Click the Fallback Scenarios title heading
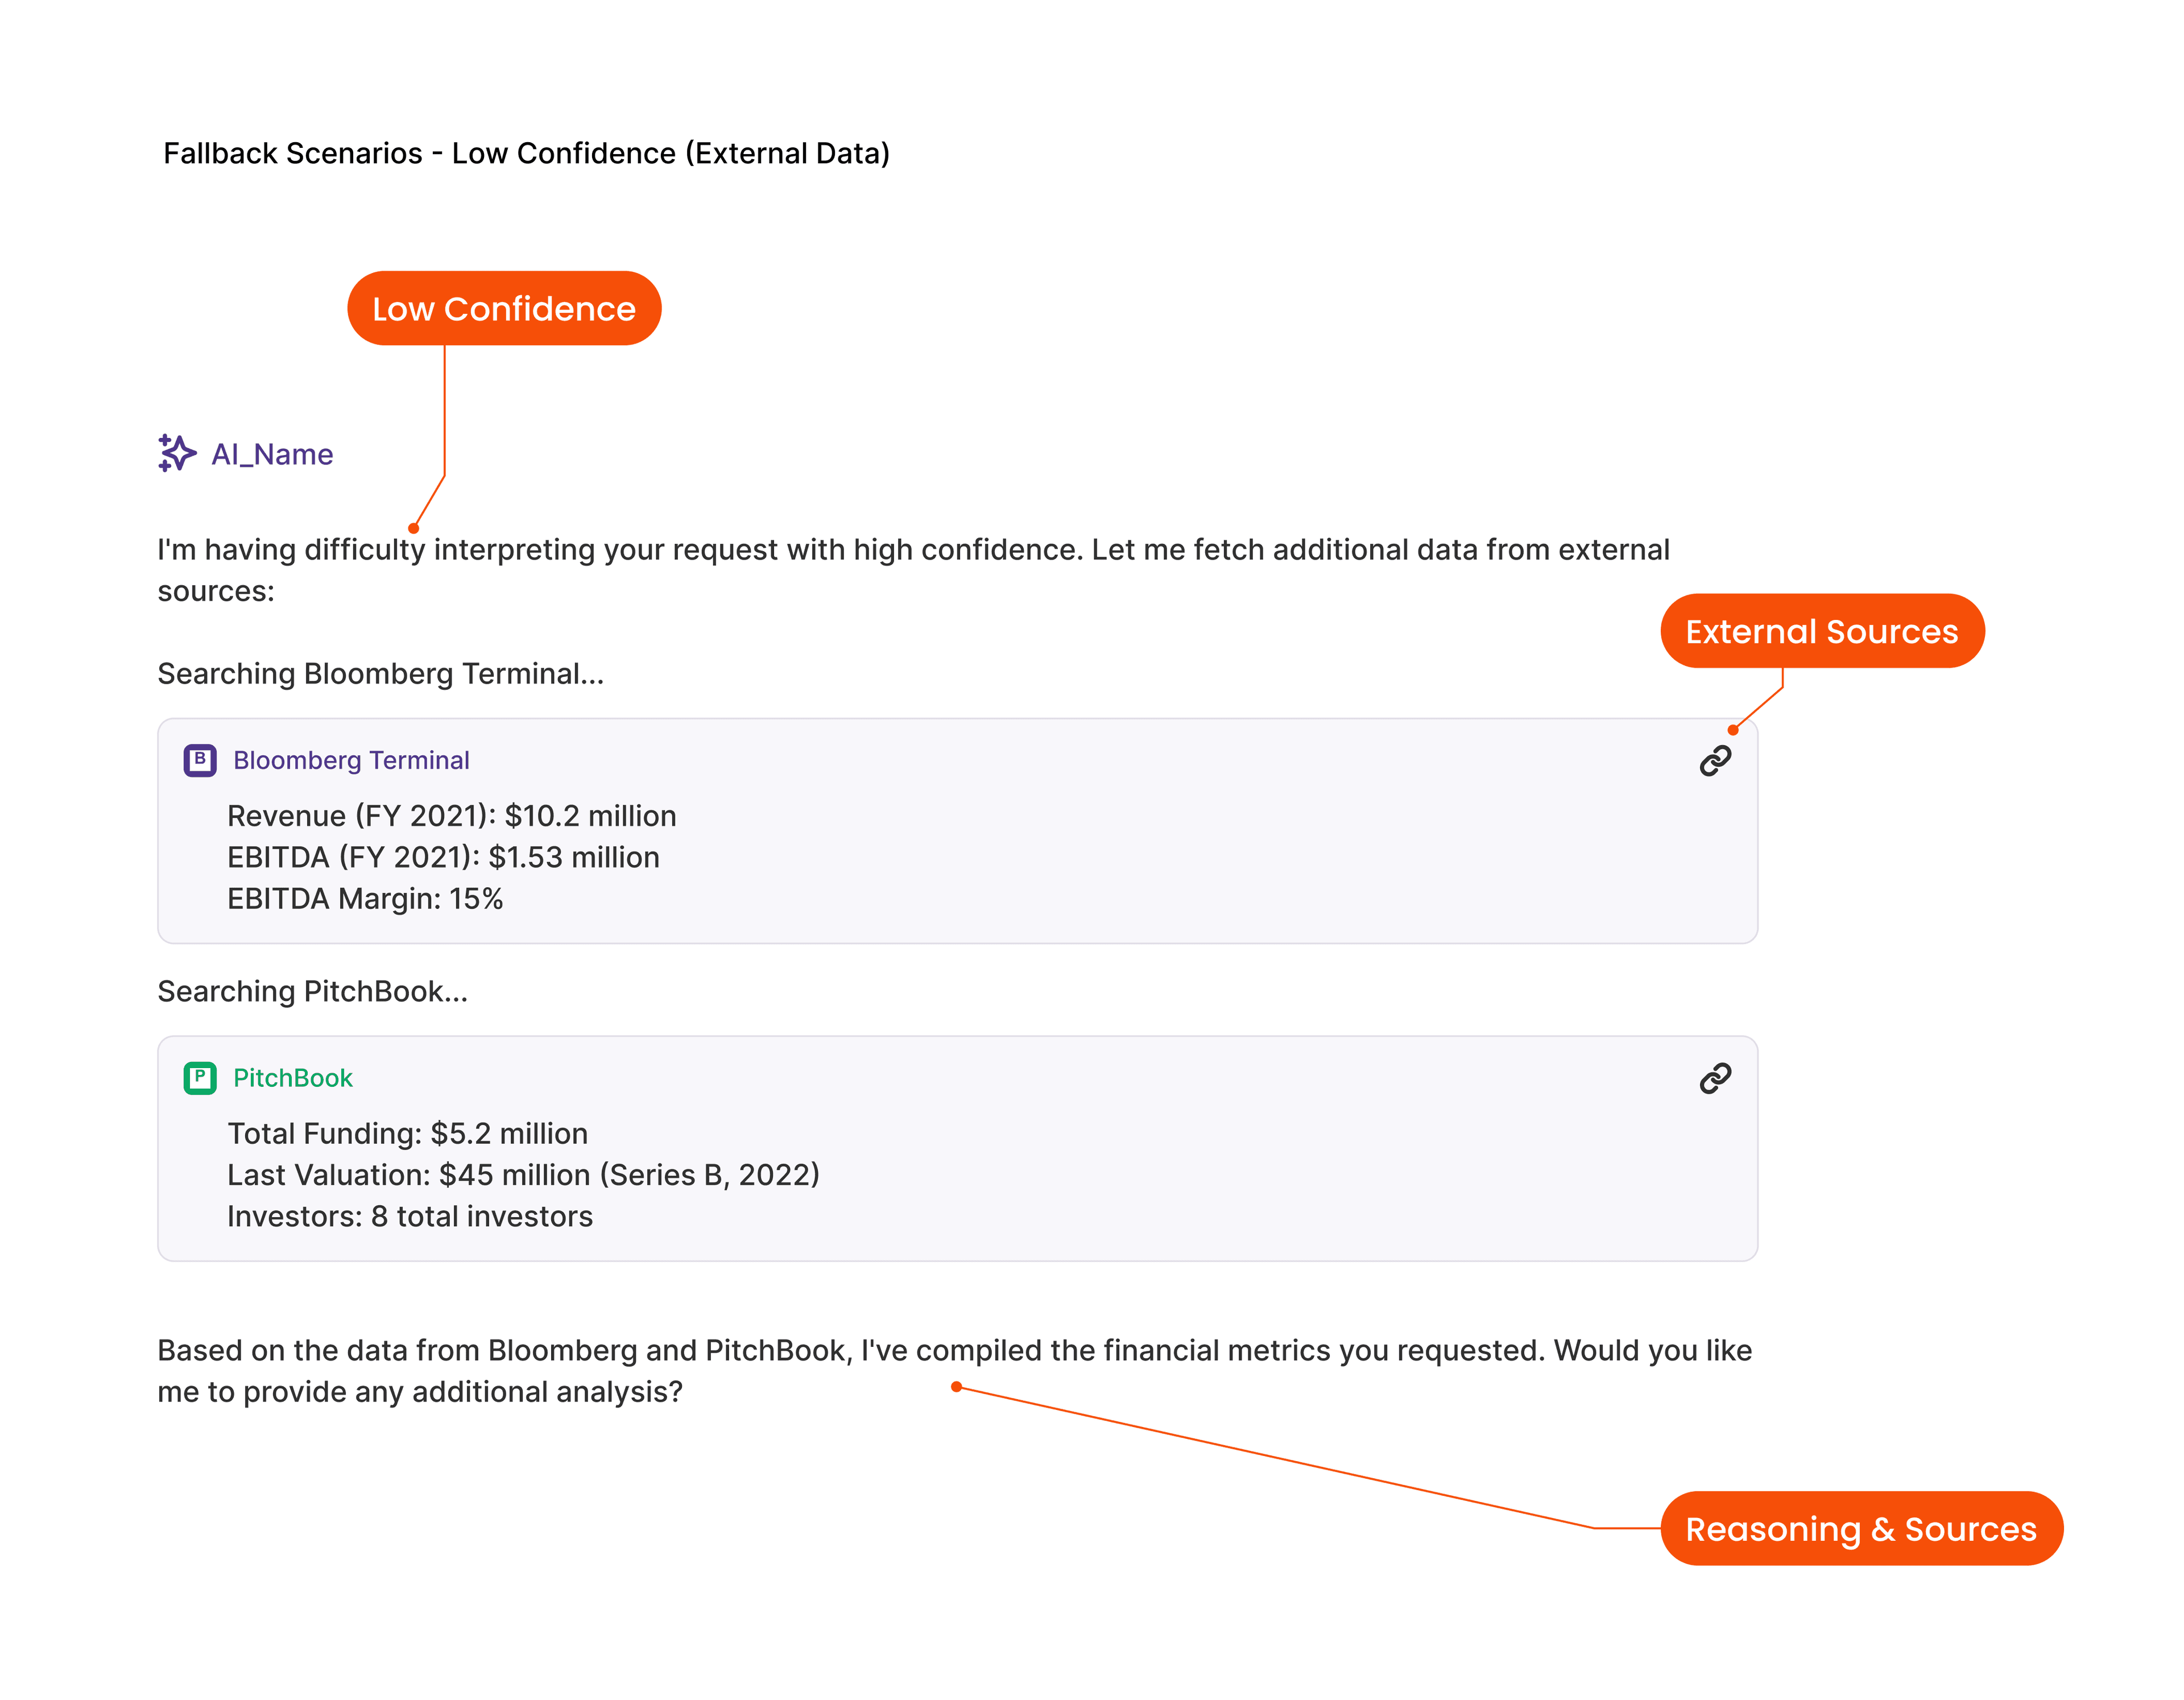 [x=528, y=153]
